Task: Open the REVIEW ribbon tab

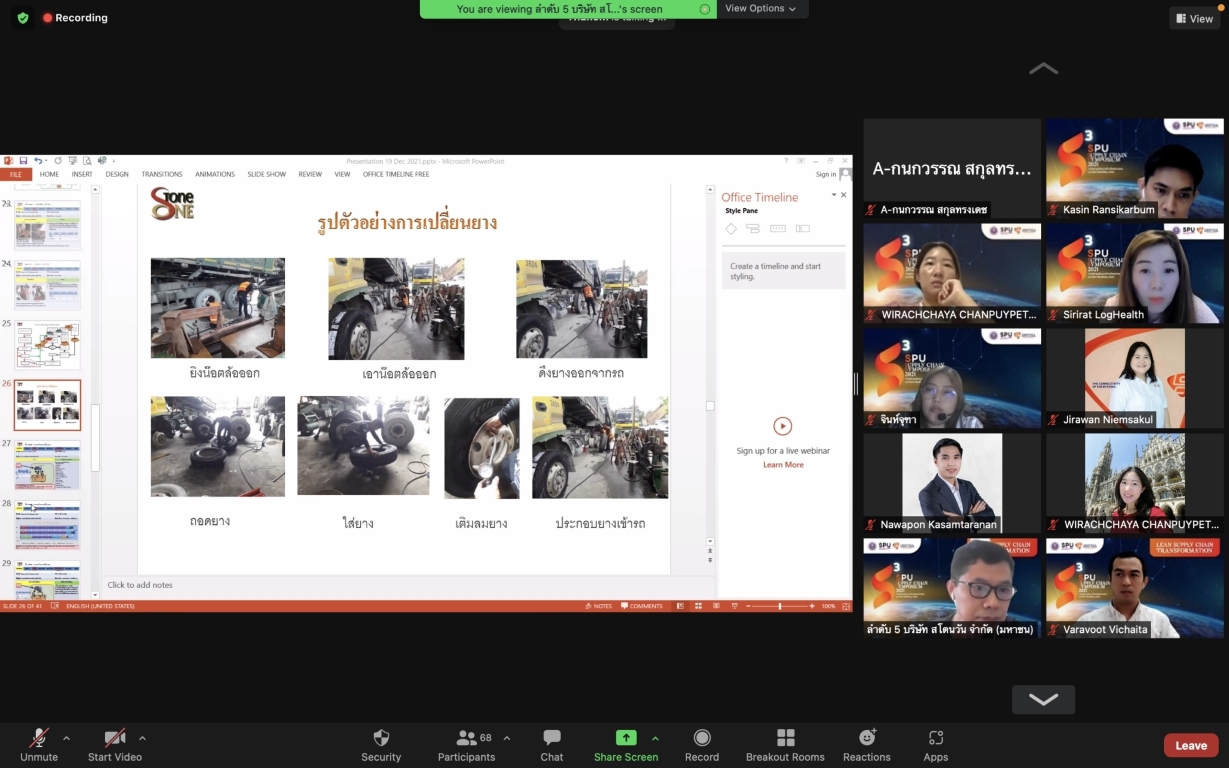Action: coord(310,174)
